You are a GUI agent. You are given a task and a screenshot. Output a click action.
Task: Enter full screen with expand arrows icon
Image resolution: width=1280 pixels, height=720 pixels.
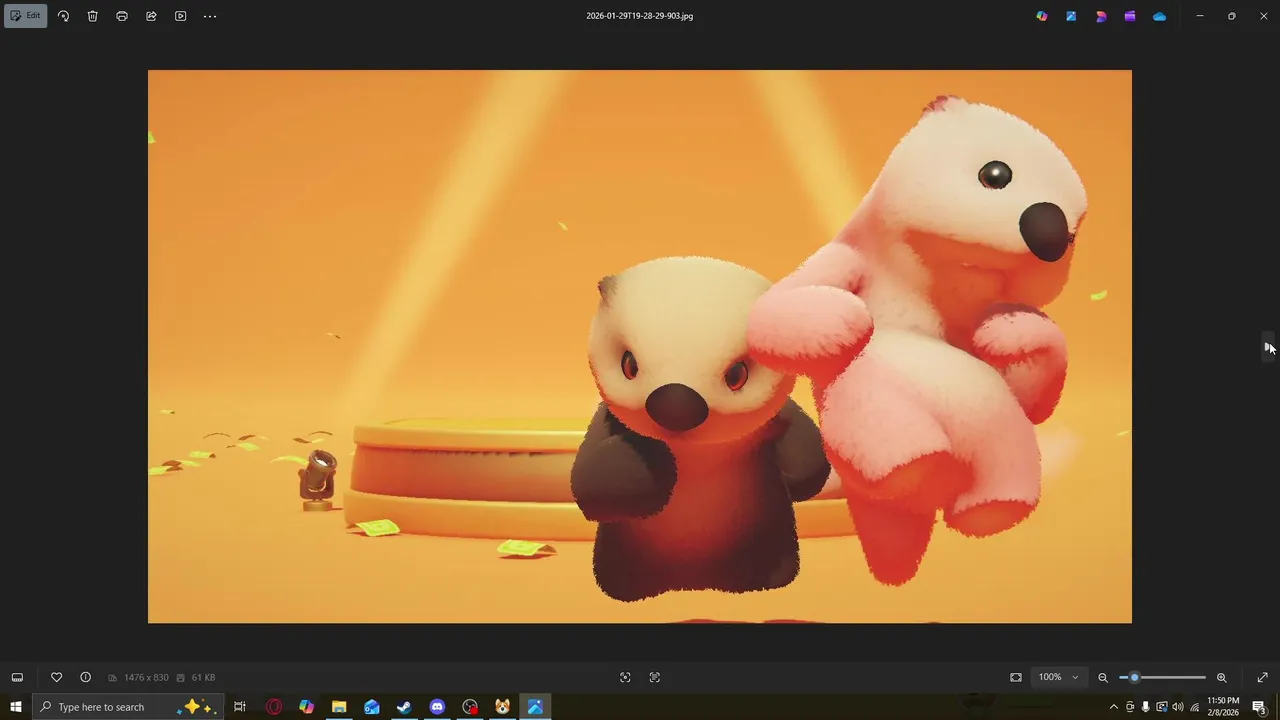[1262, 677]
